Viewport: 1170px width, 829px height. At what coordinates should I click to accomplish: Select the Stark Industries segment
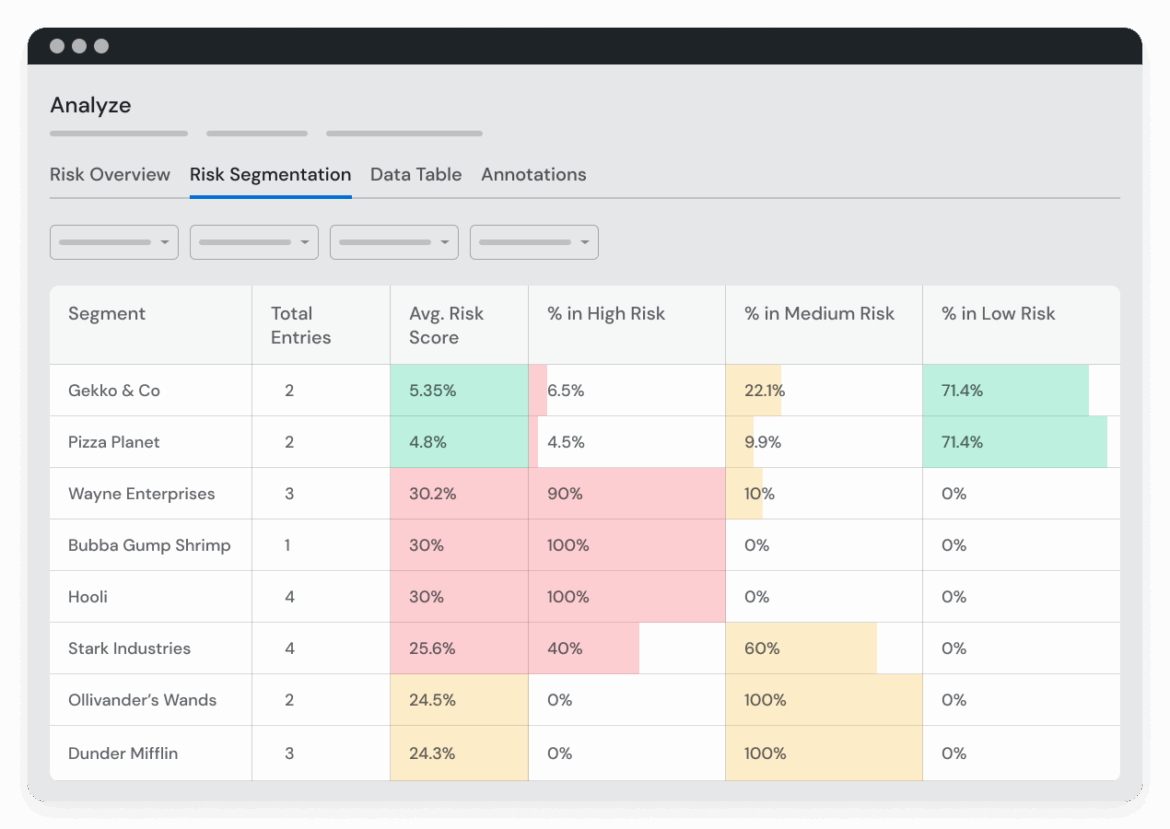(129, 648)
